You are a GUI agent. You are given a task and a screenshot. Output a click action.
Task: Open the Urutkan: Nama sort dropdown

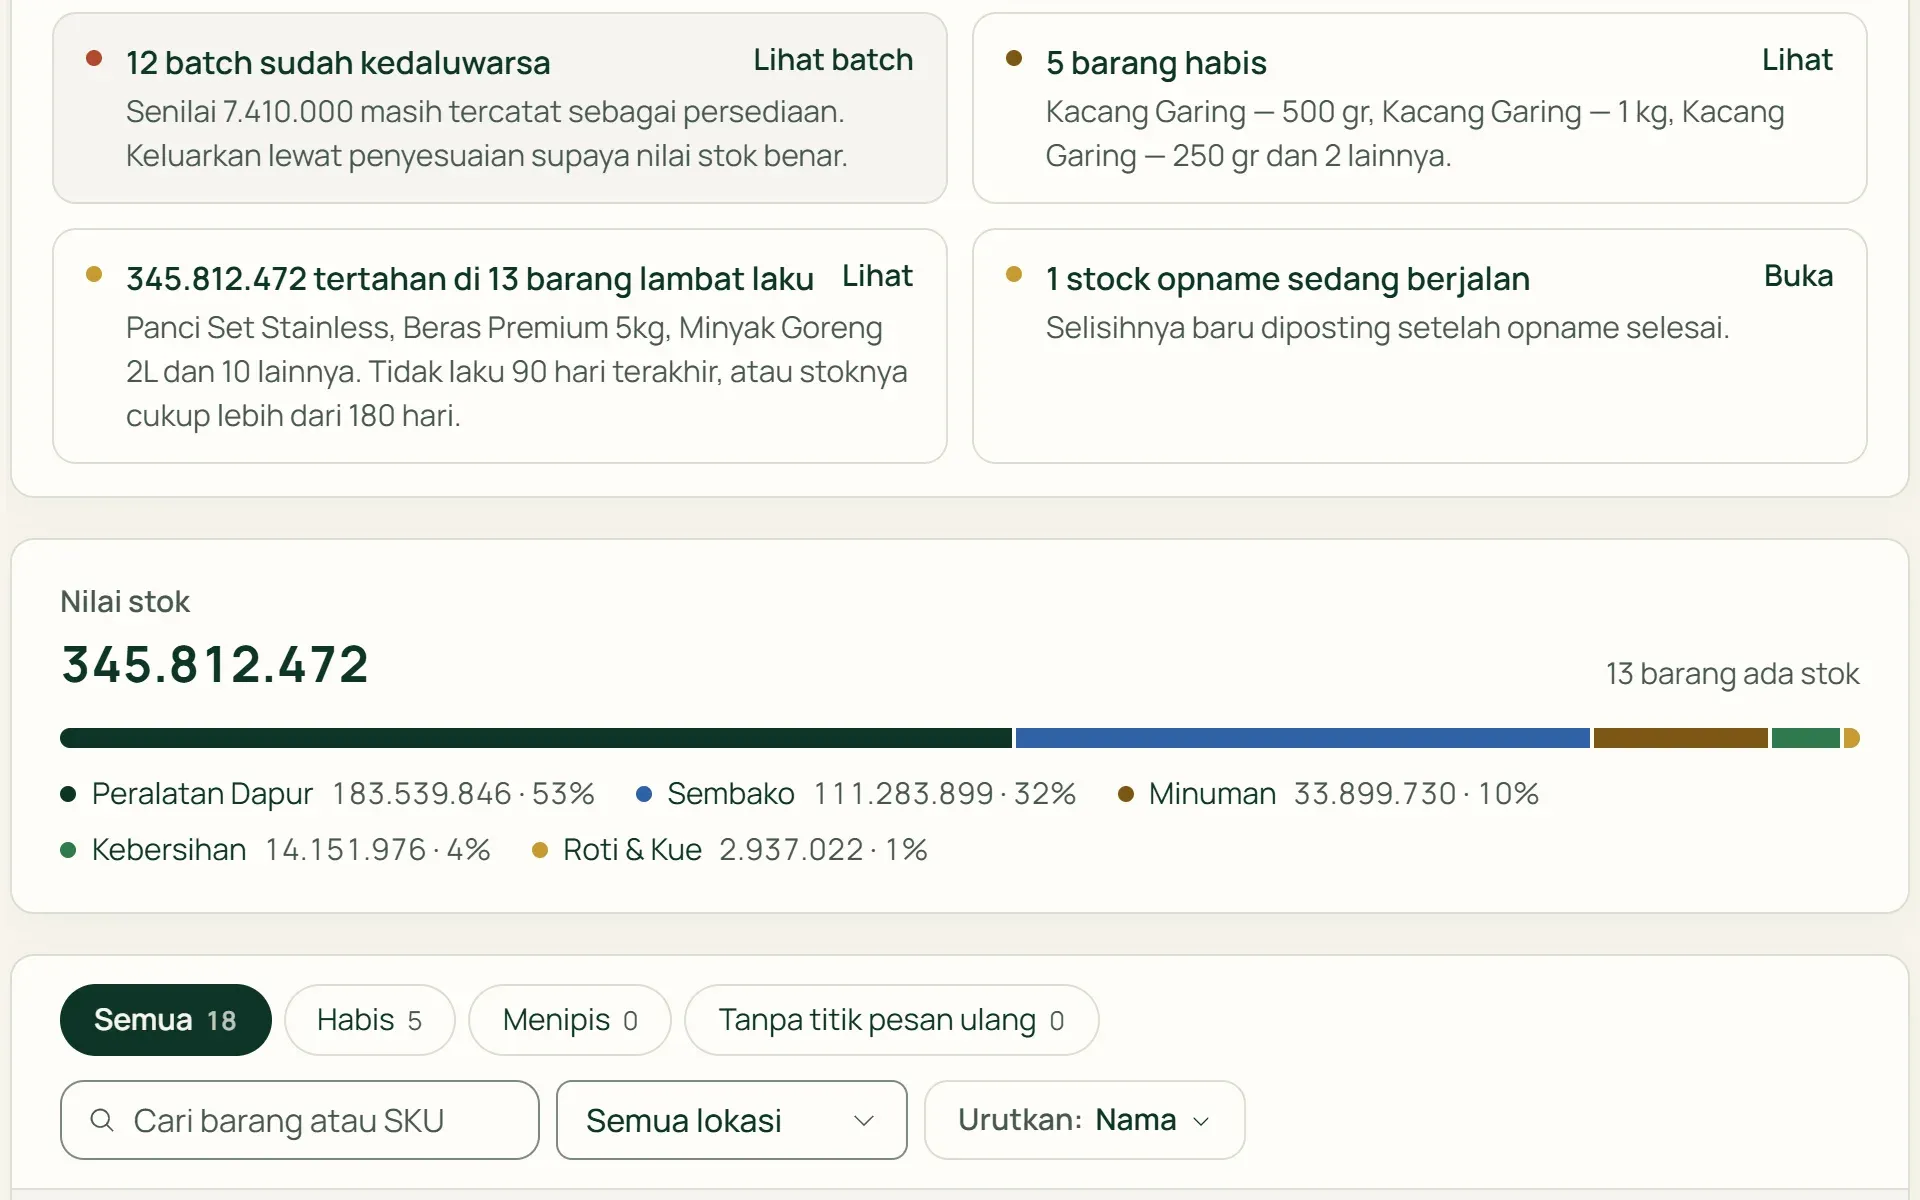[x=1084, y=1120]
